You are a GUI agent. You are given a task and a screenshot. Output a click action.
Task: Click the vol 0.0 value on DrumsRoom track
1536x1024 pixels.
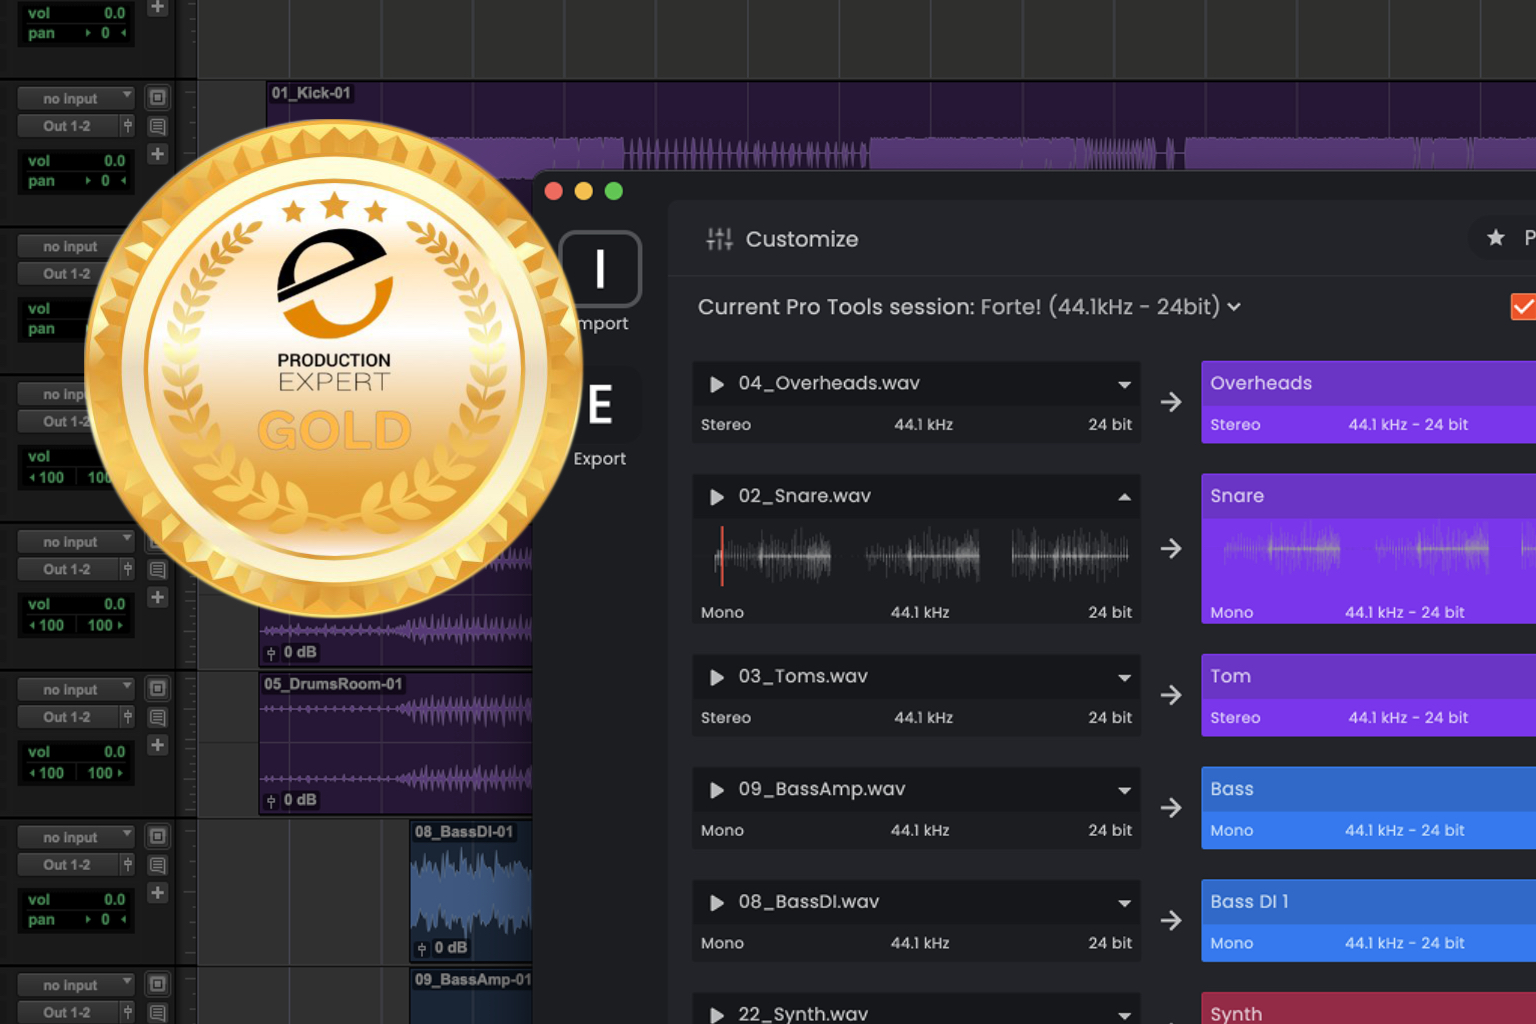coord(114,751)
